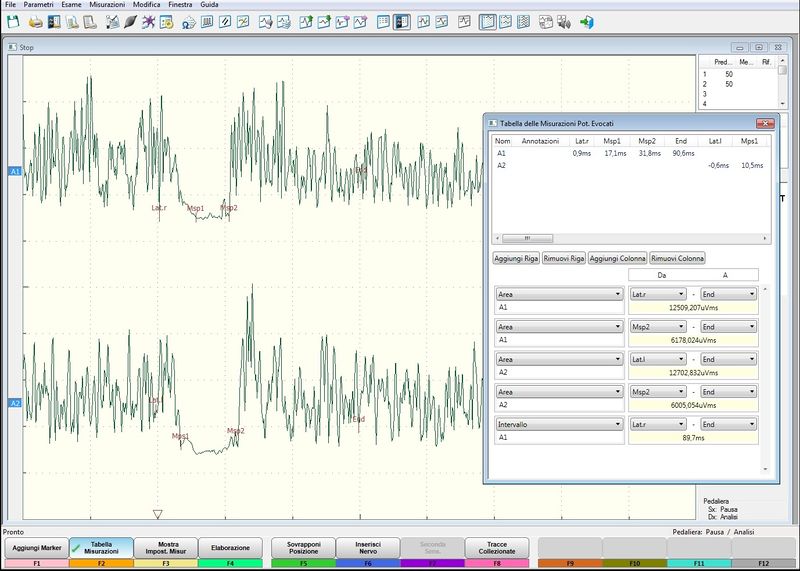Click the exit door icon in toolbar

click(586, 21)
